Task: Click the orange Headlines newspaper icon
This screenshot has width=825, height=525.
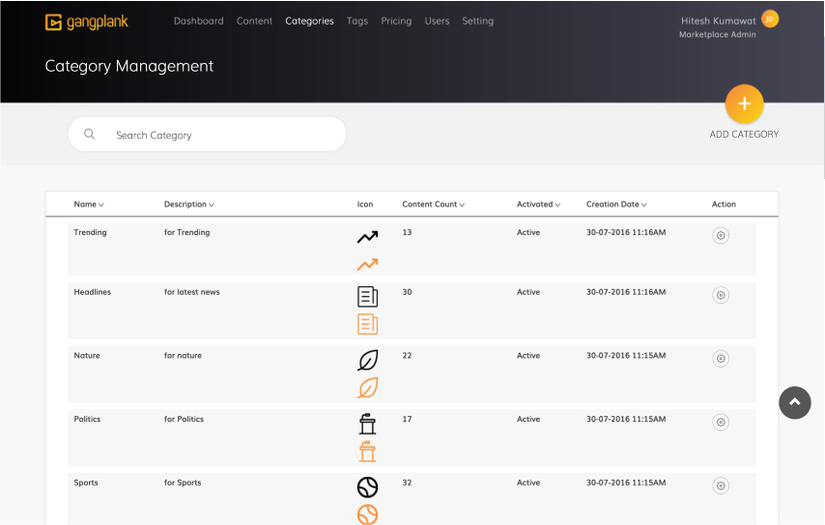Action: (368, 324)
